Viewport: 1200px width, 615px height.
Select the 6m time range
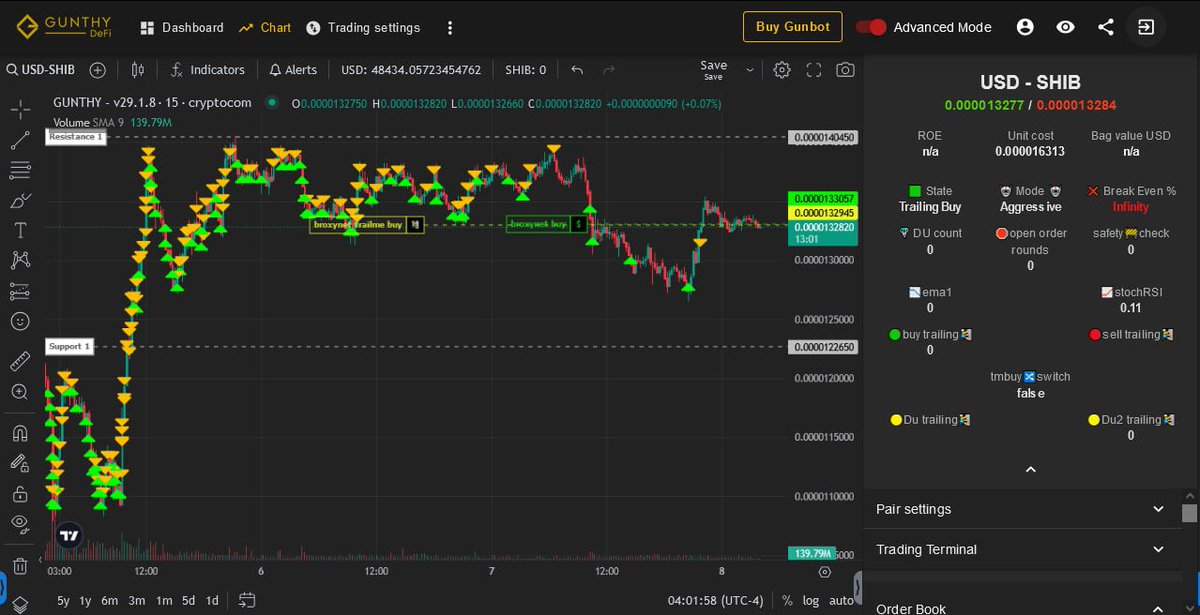(110, 601)
